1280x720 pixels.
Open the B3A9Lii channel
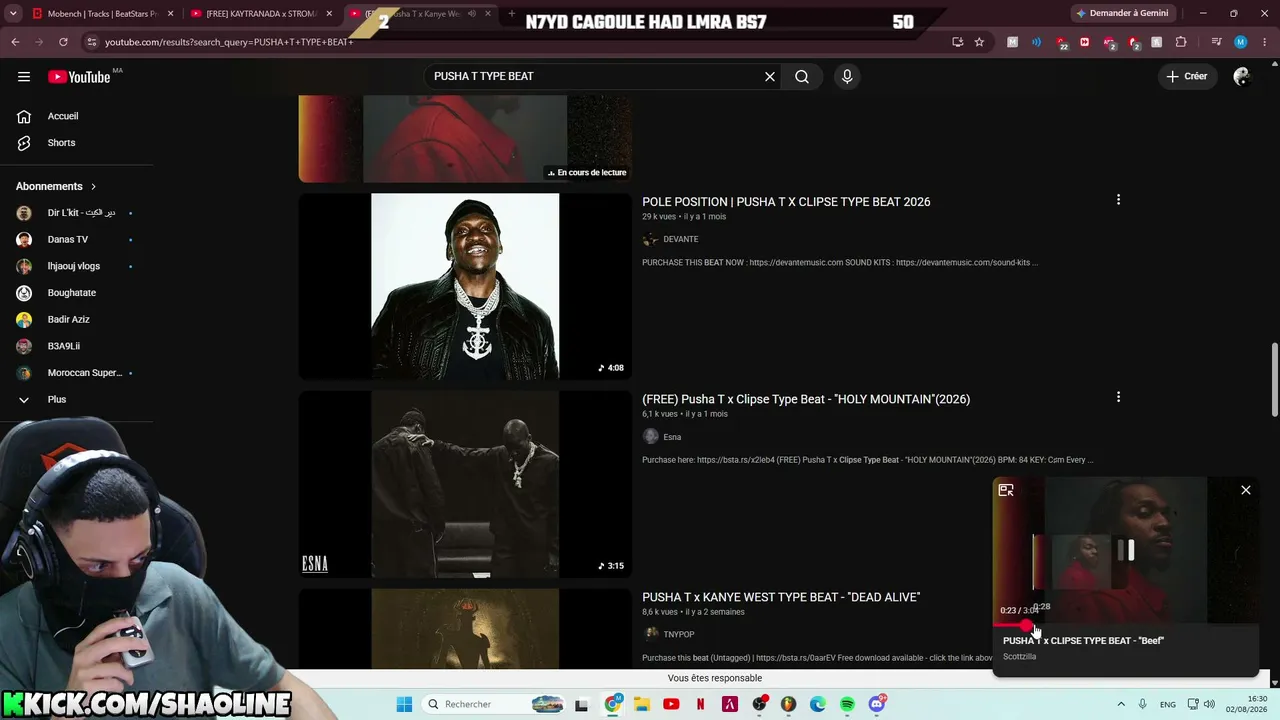(x=77, y=346)
